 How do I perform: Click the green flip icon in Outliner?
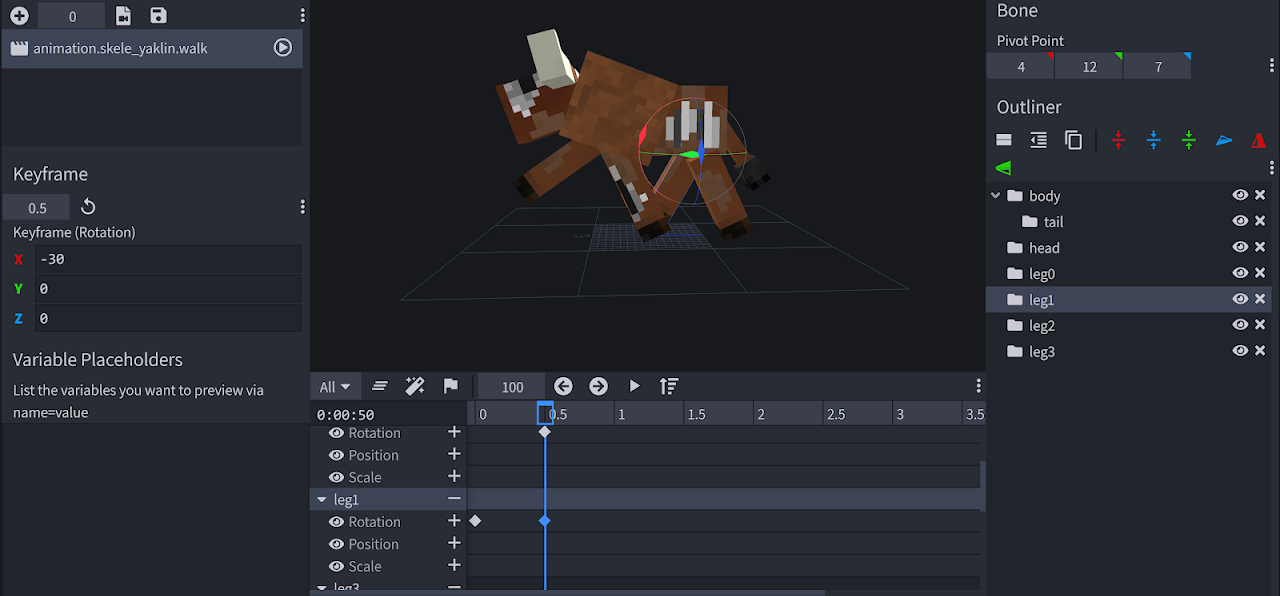[x=1004, y=168]
